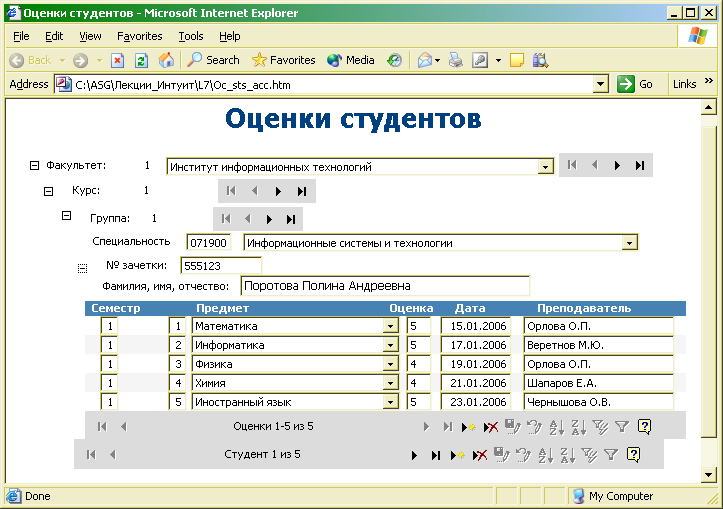The height and width of the screenshot is (509, 723).
Task: Open help in Оценки navigation bar
Action: tap(644, 426)
